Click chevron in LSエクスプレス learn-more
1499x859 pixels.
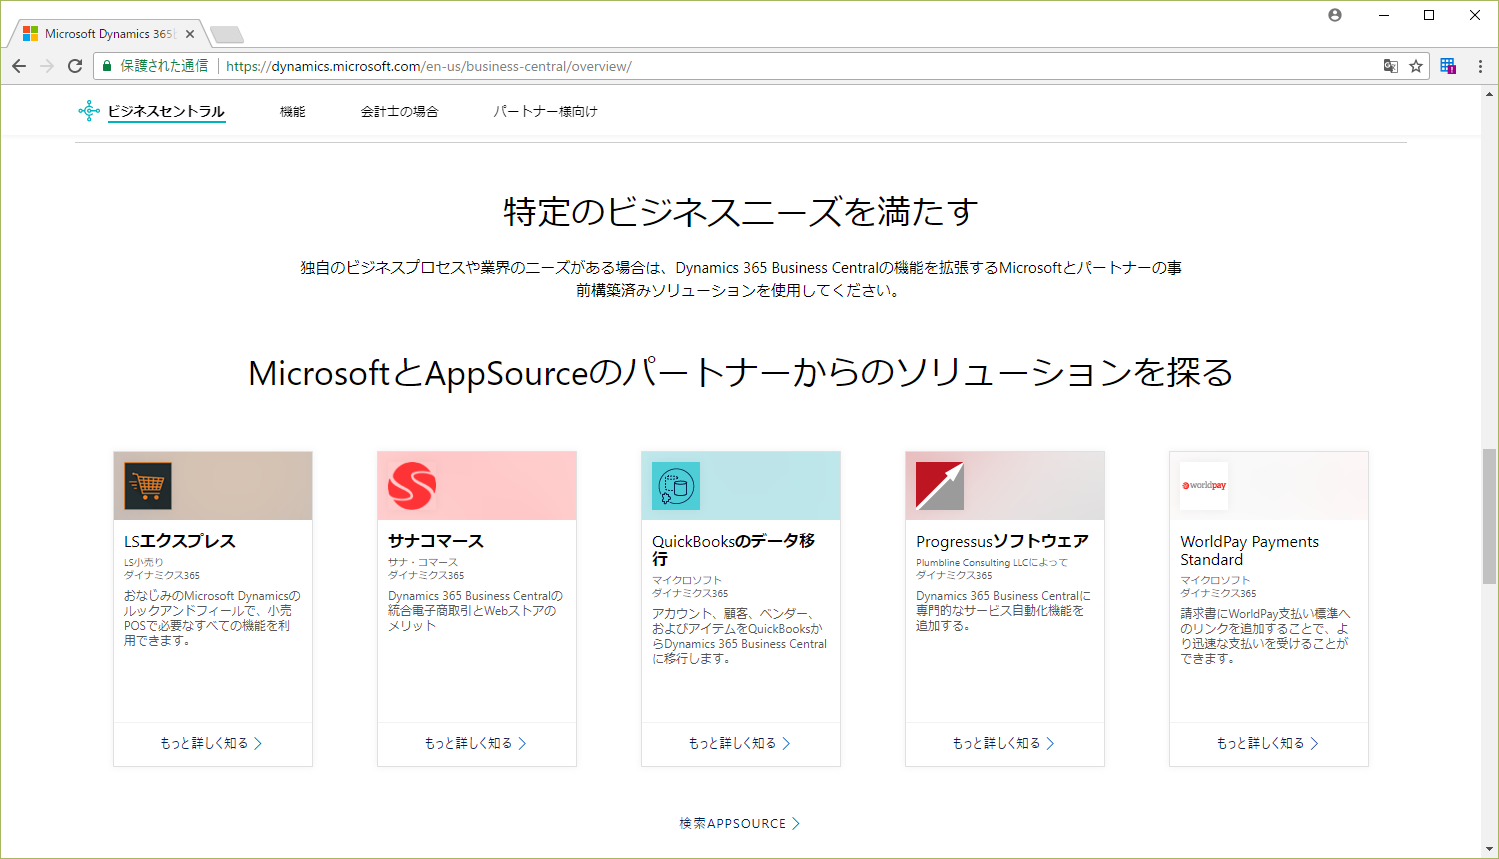258,743
